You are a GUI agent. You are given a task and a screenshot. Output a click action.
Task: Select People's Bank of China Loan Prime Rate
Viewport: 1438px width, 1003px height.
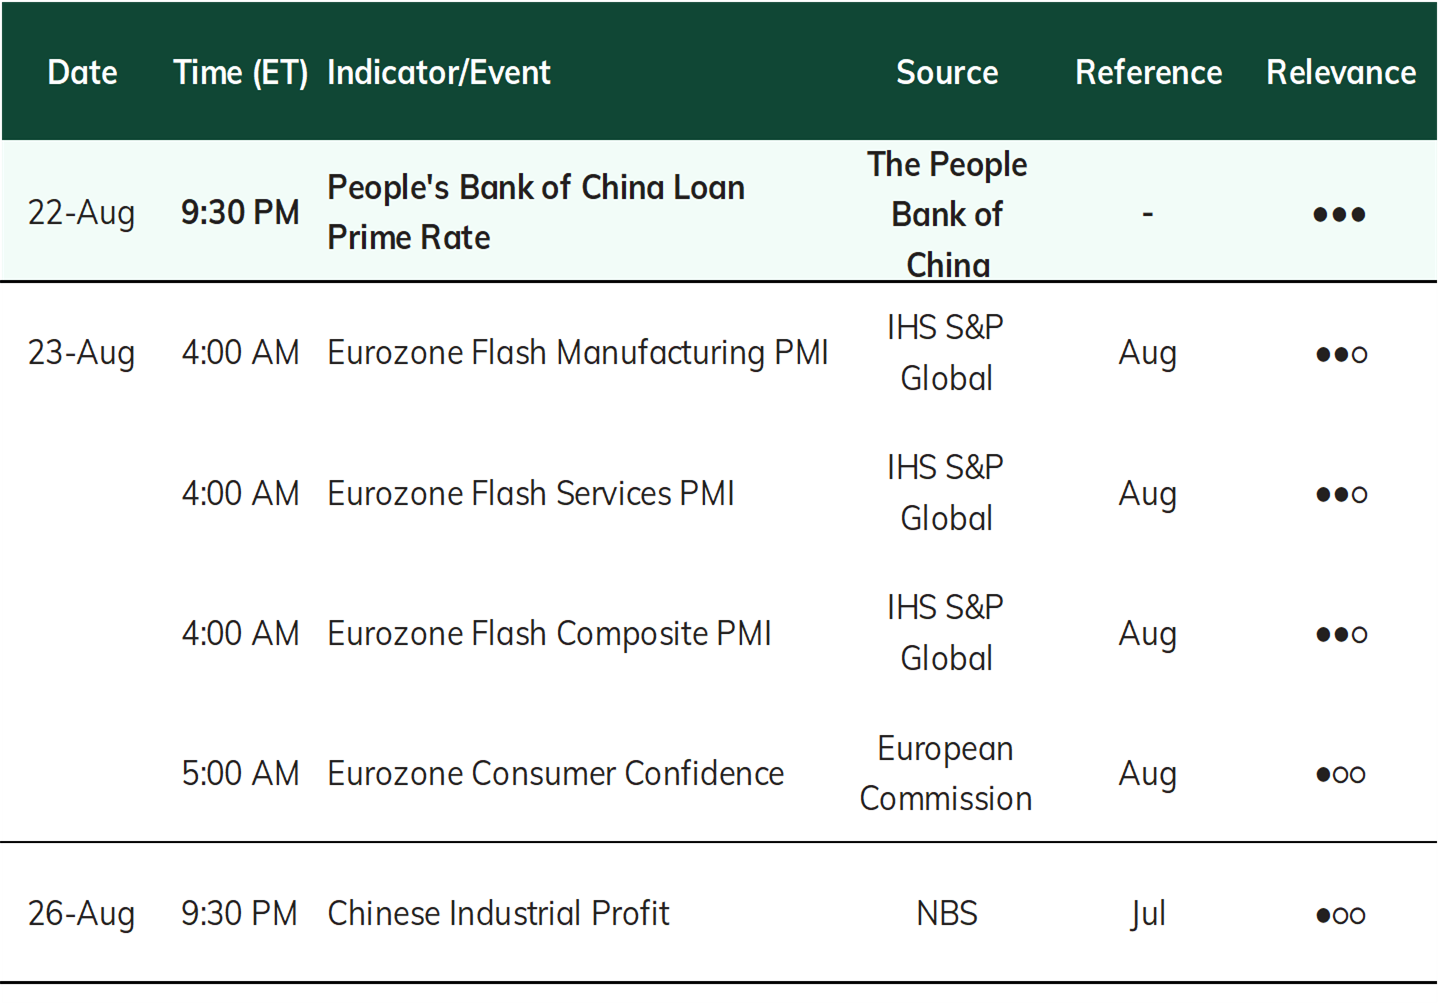click(536, 212)
